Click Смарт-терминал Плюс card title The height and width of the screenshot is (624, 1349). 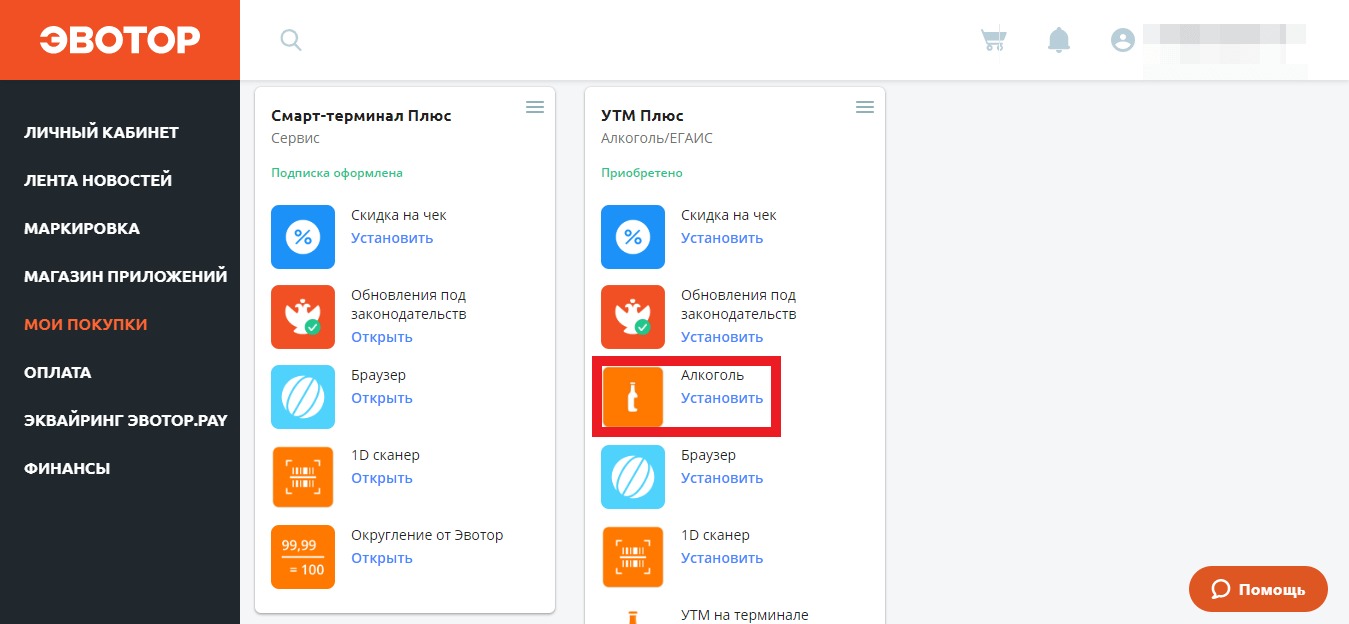pos(361,116)
